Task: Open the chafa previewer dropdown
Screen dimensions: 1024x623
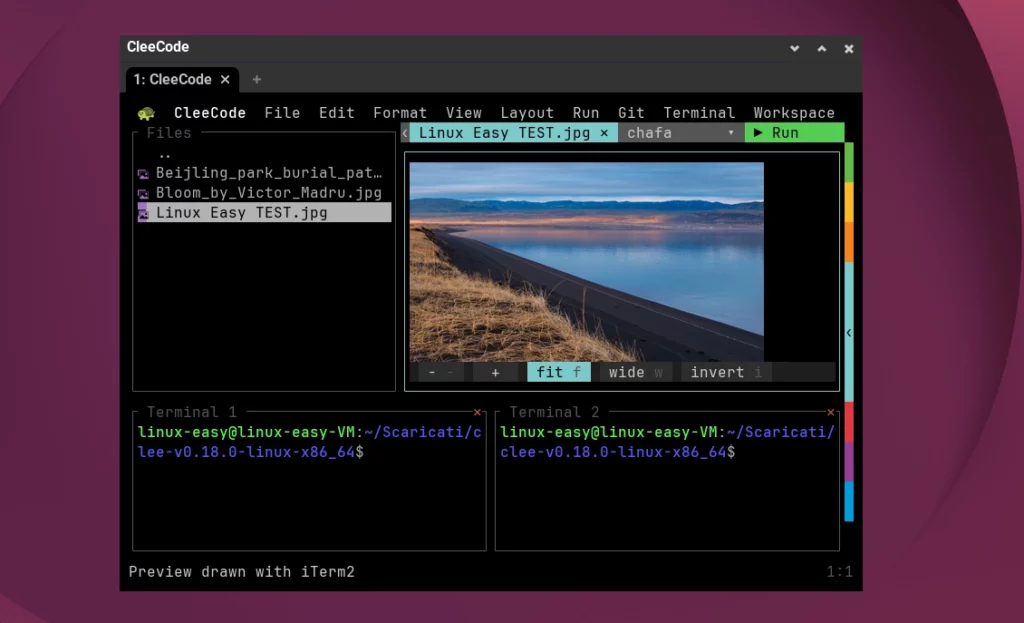Action: coord(680,133)
